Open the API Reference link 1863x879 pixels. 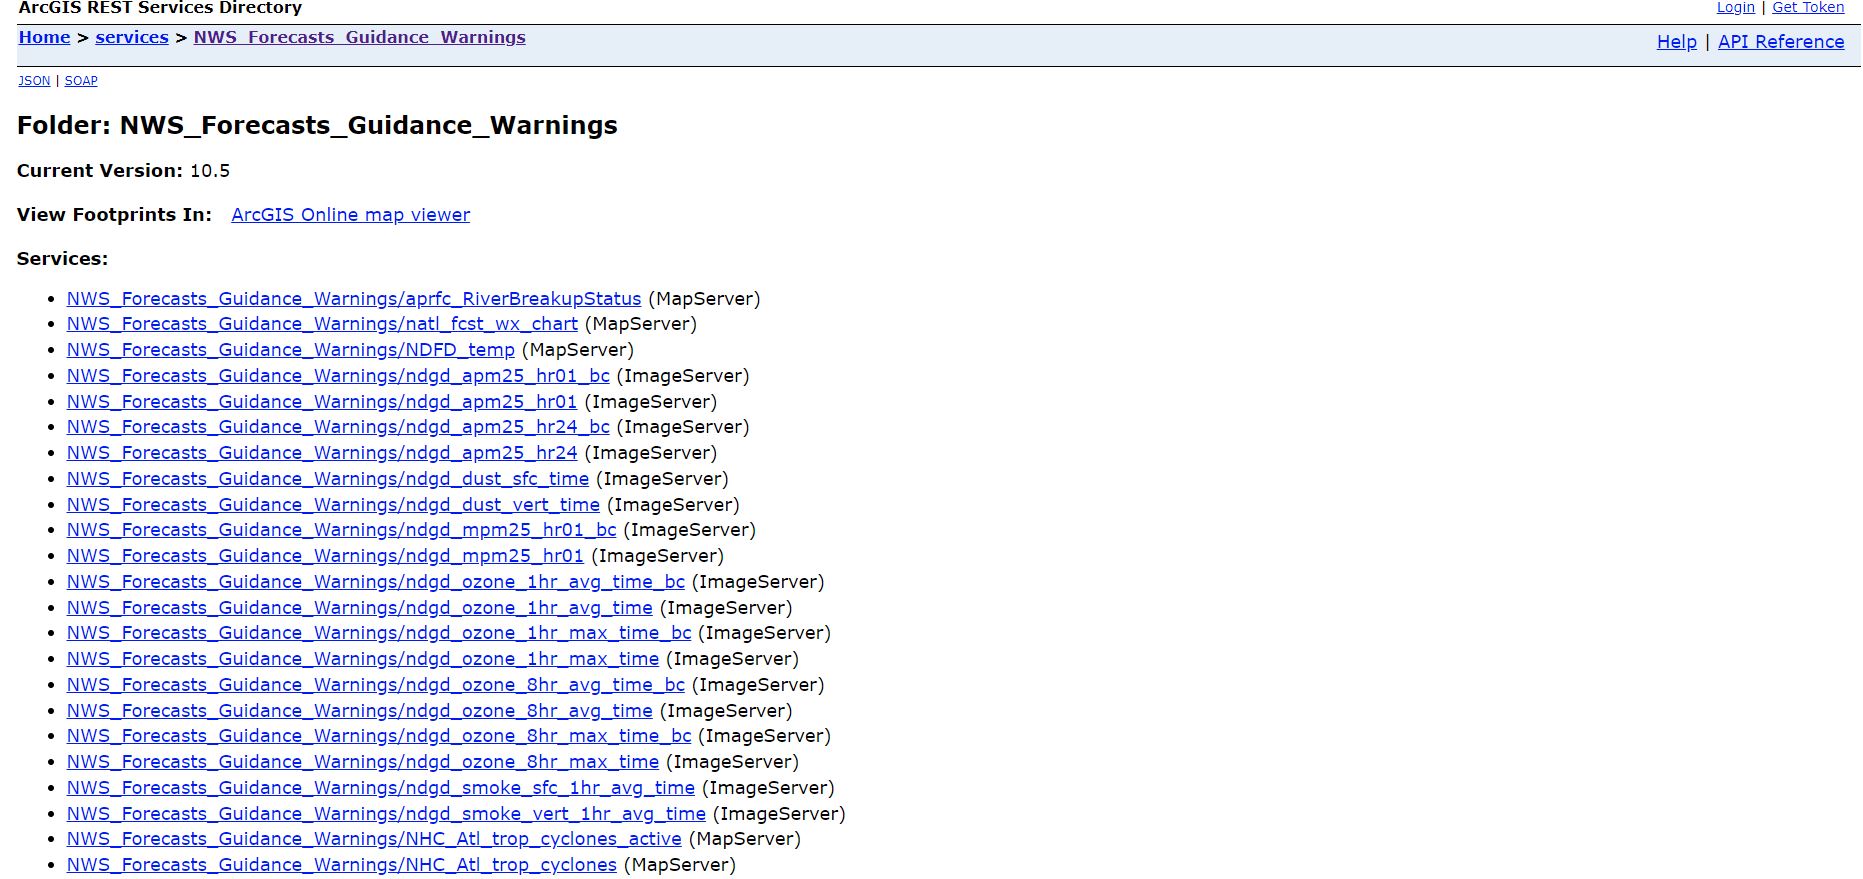1781,42
